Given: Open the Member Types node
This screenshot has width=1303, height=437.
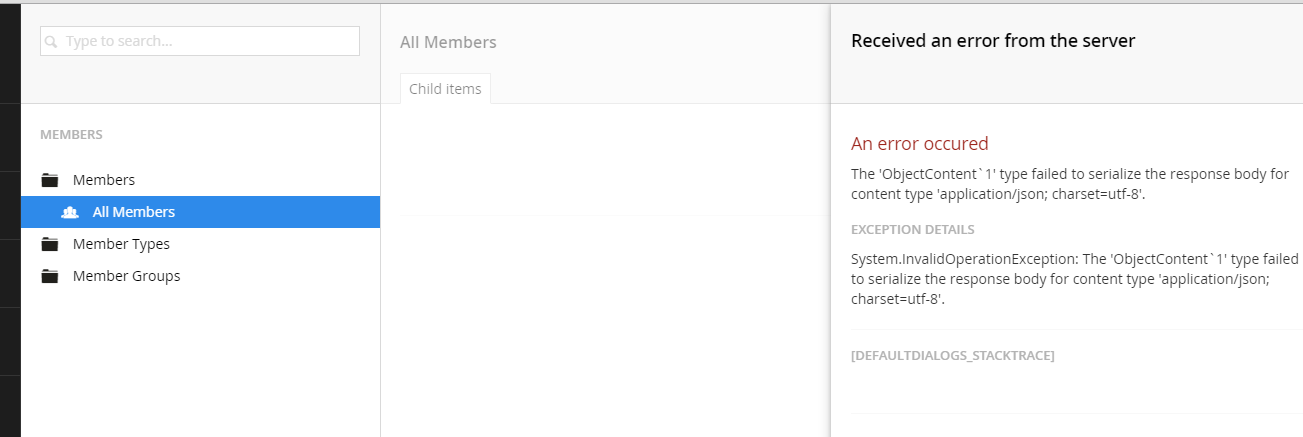Looking at the screenshot, I should [121, 244].
